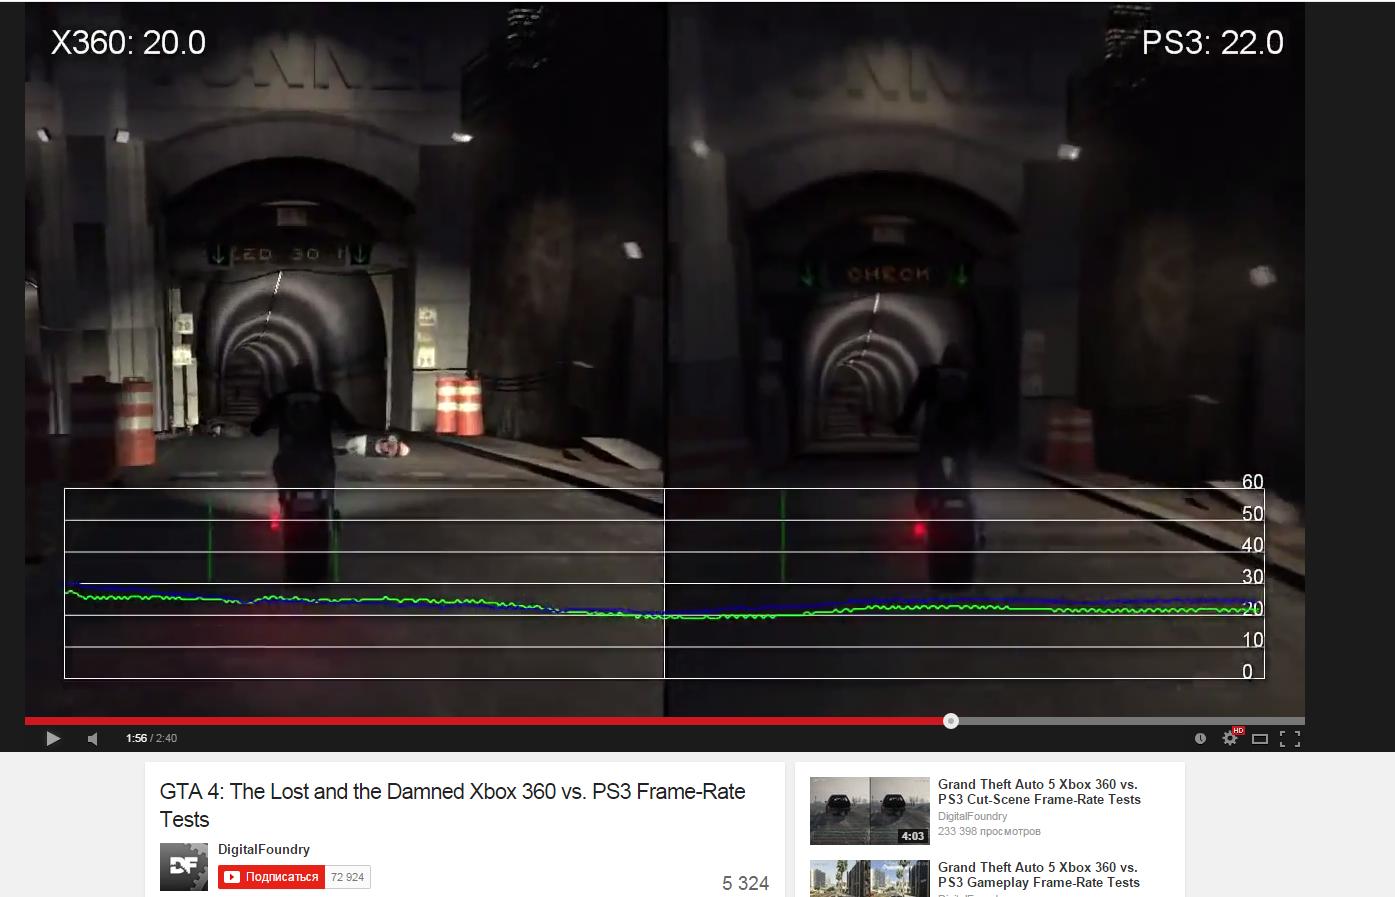
Task: Play the video
Action: pyautogui.click(x=53, y=738)
